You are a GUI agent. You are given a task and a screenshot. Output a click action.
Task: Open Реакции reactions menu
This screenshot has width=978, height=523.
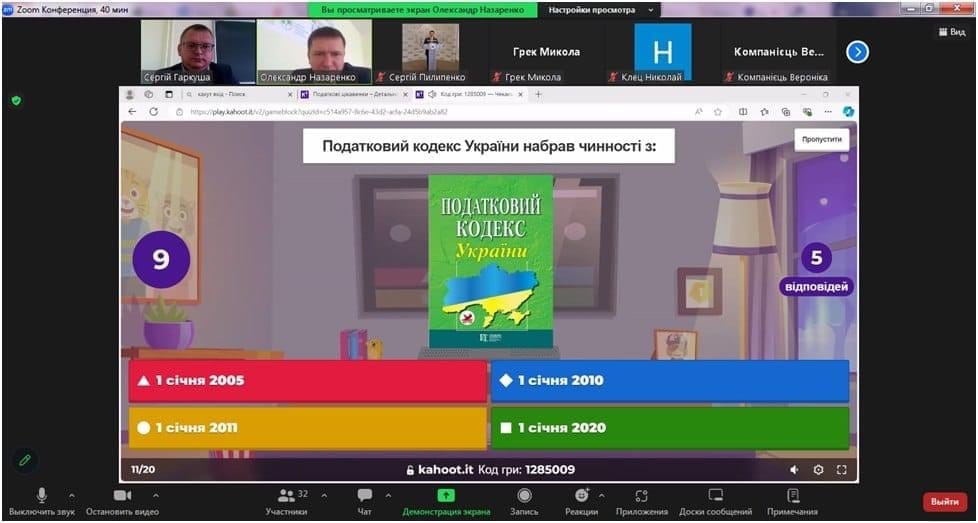[x=582, y=496]
